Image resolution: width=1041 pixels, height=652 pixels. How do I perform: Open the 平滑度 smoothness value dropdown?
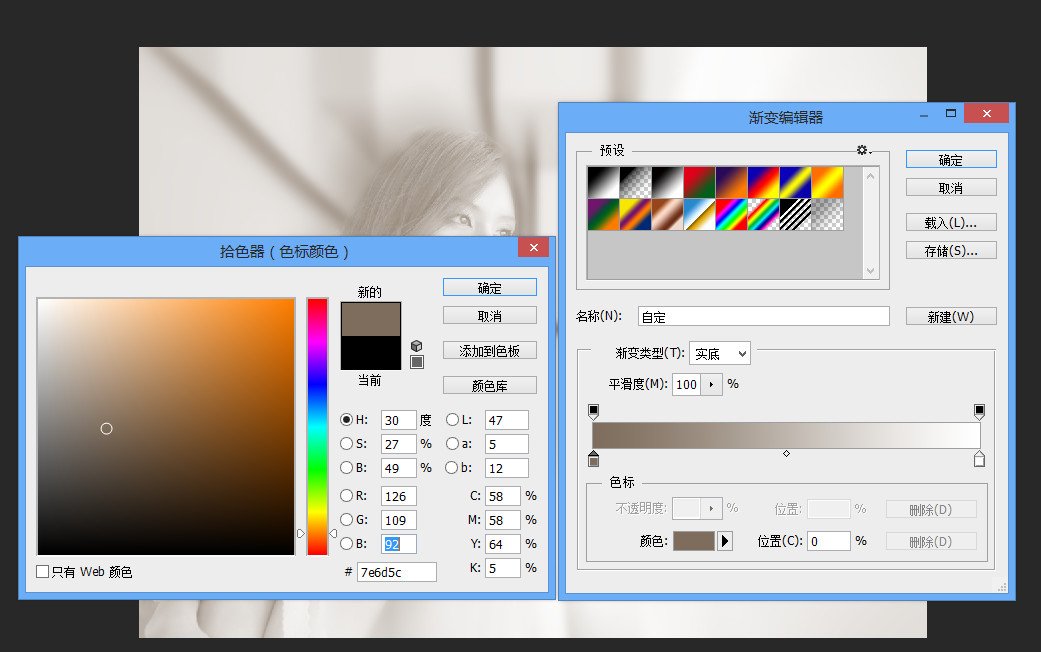click(x=711, y=384)
